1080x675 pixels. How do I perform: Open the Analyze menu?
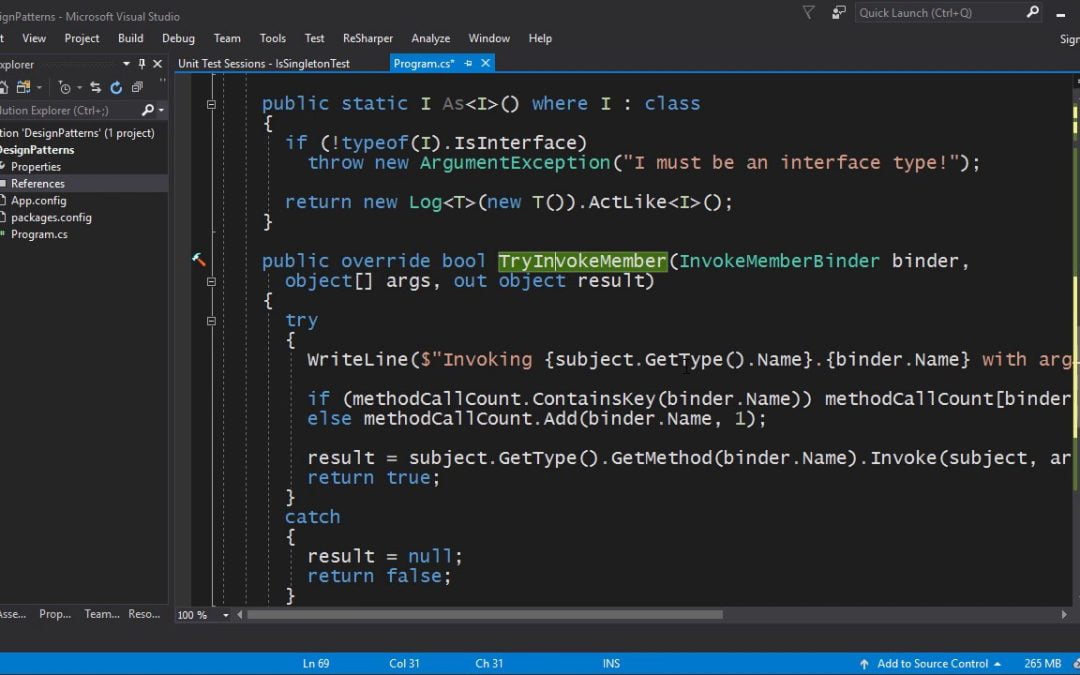(x=430, y=39)
